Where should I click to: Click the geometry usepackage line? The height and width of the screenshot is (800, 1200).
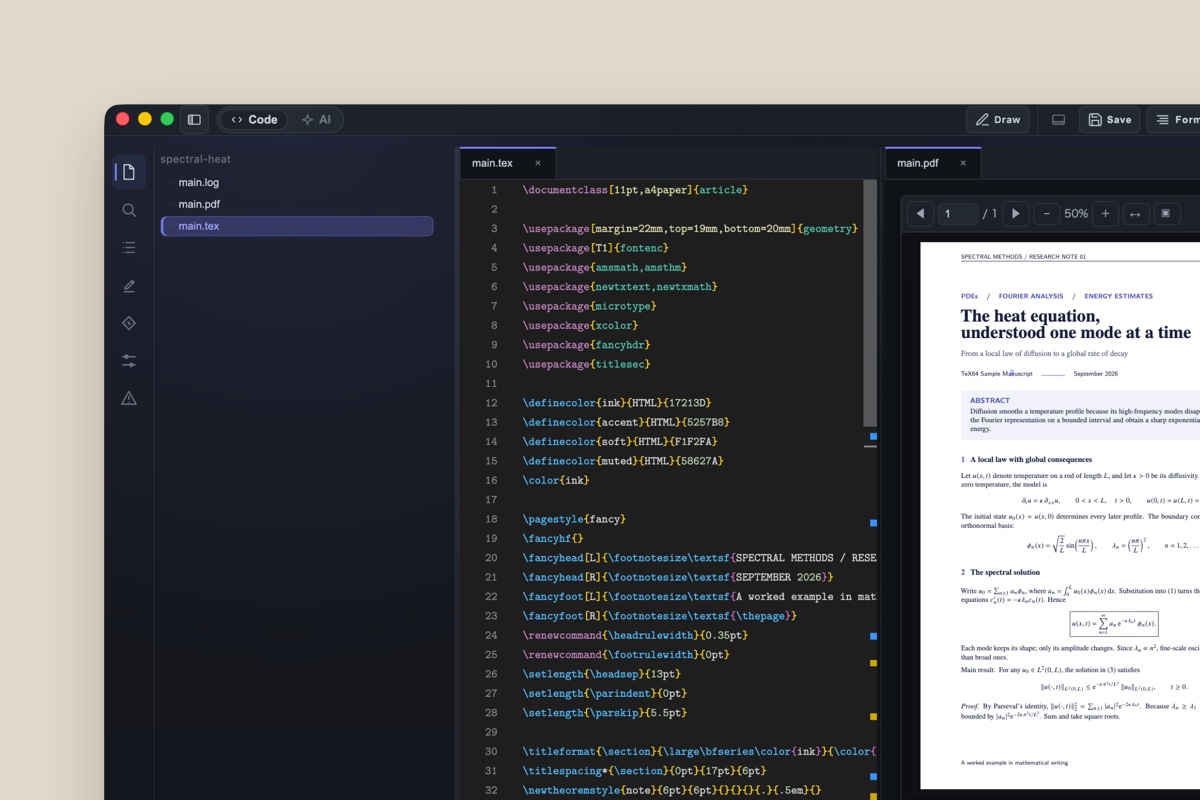coord(690,229)
